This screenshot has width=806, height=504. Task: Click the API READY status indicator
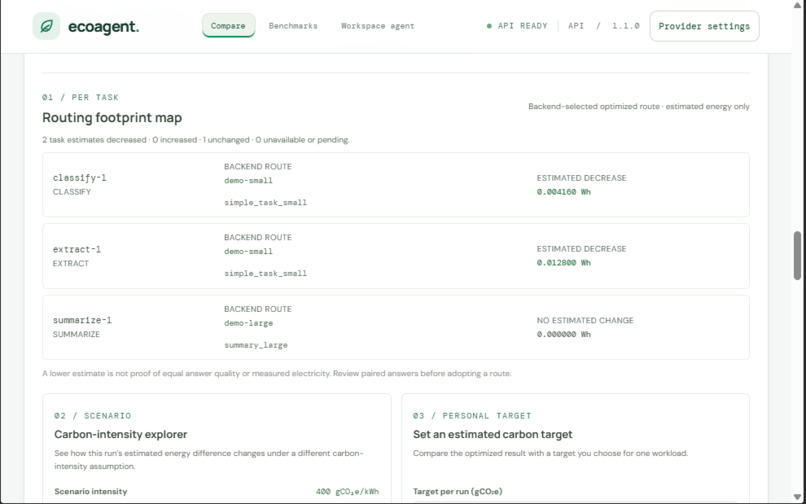point(517,26)
